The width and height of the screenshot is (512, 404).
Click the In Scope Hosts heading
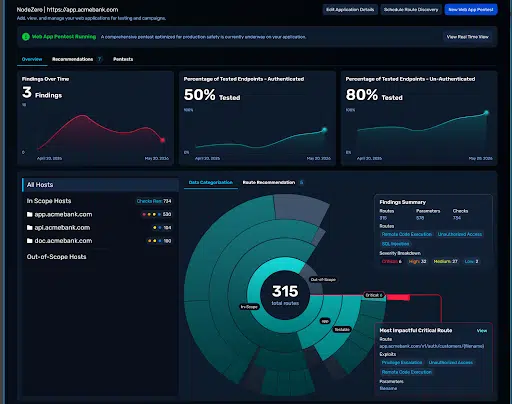tap(49, 201)
